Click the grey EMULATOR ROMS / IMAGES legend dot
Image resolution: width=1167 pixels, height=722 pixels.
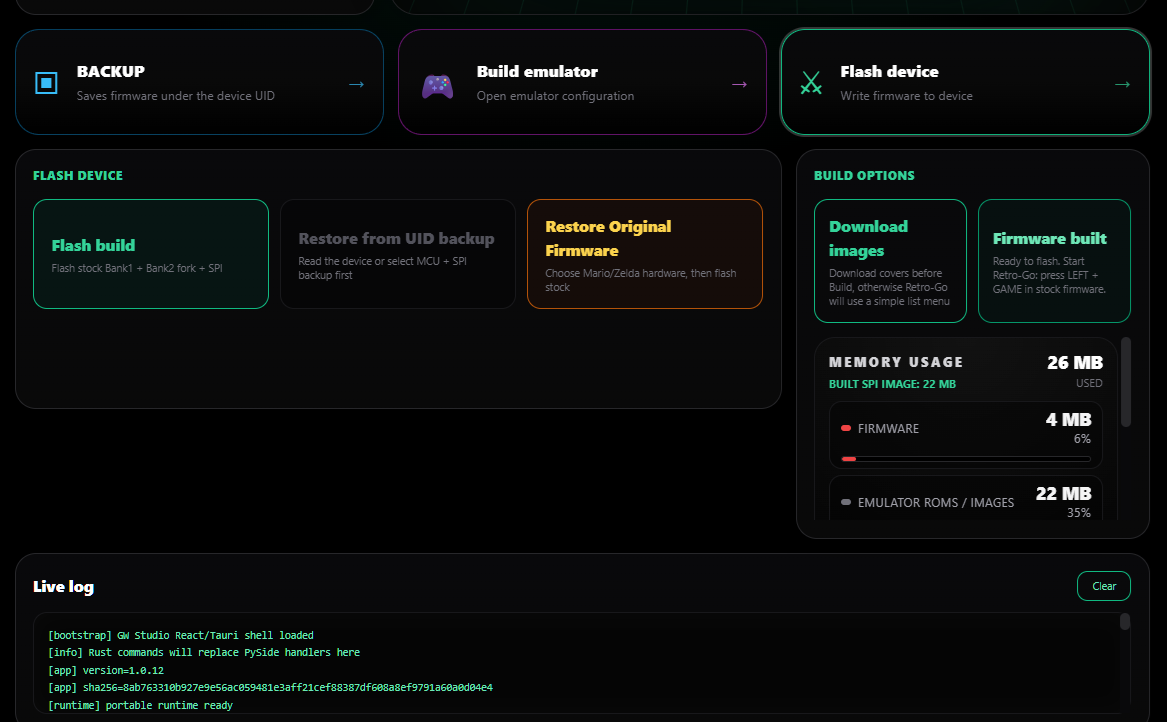point(845,502)
